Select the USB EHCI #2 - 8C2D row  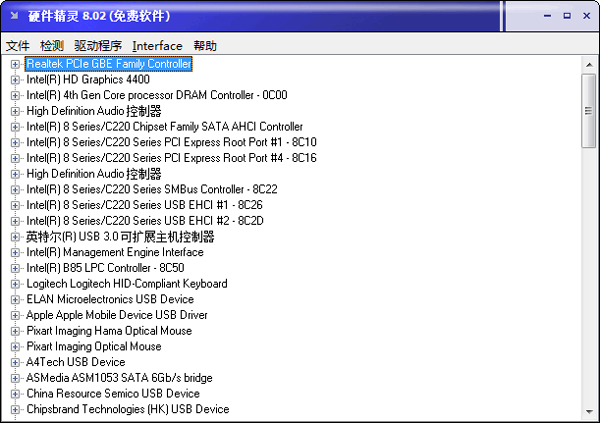pyautogui.click(x=145, y=221)
